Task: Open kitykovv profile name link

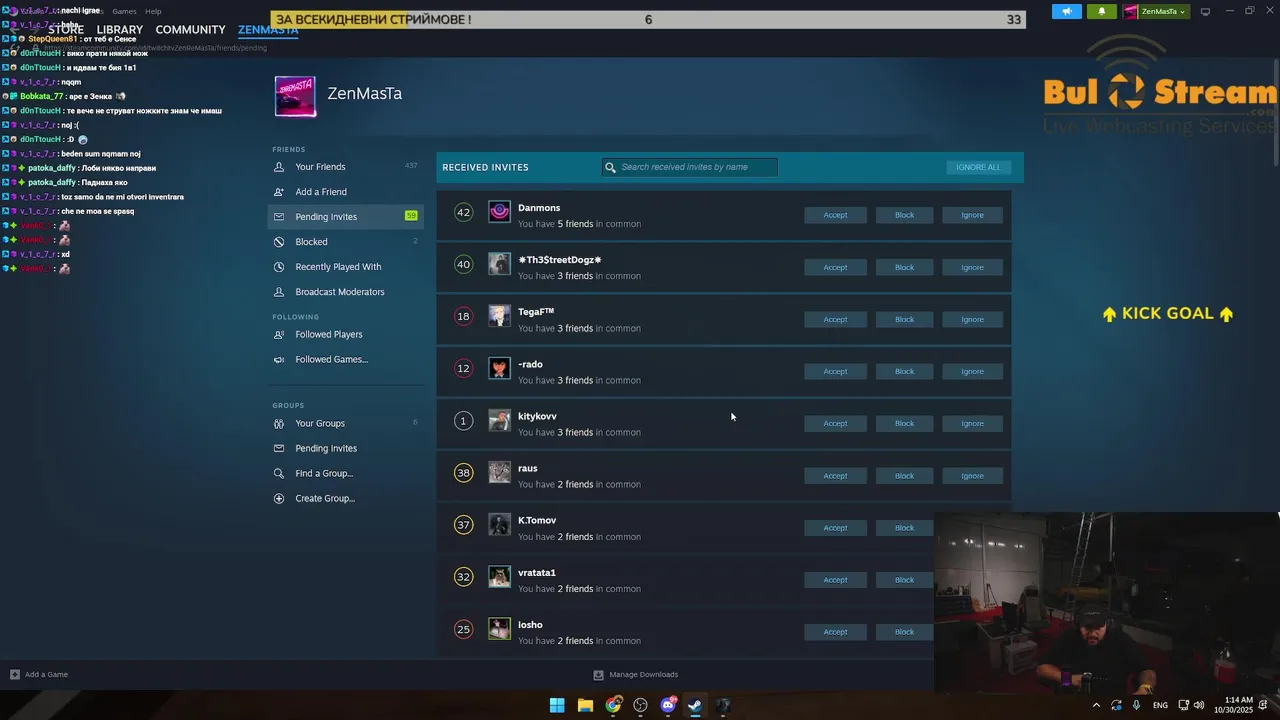Action: click(537, 416)
